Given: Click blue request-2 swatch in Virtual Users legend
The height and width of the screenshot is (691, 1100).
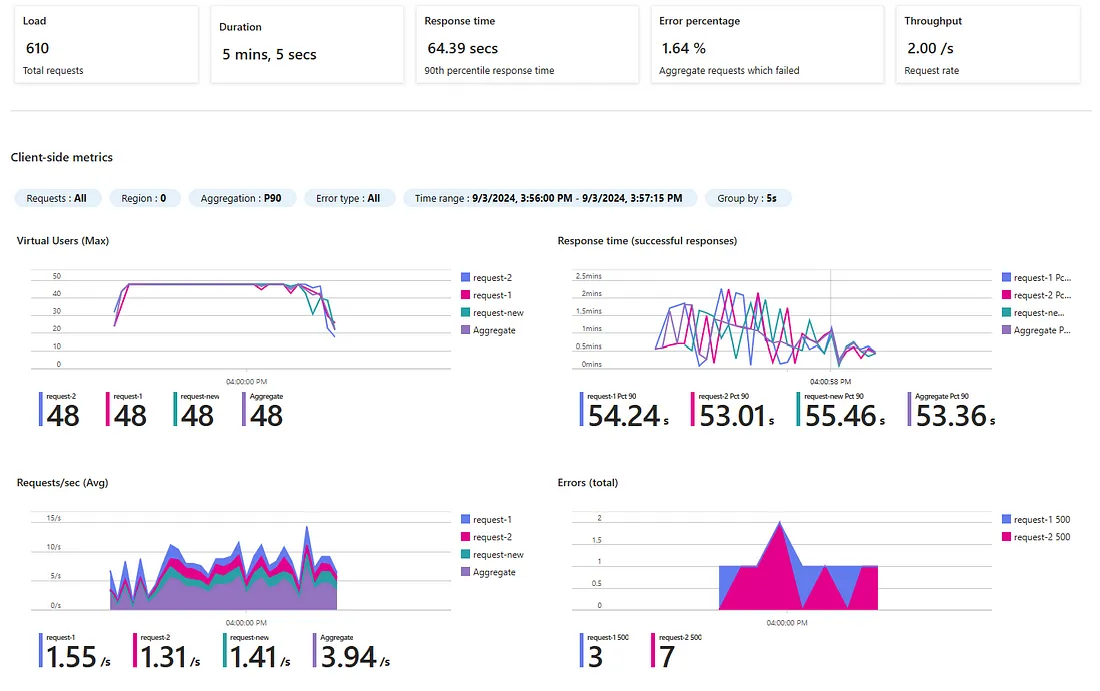Looking at the screenshot, I should click(x=465, y=278).
